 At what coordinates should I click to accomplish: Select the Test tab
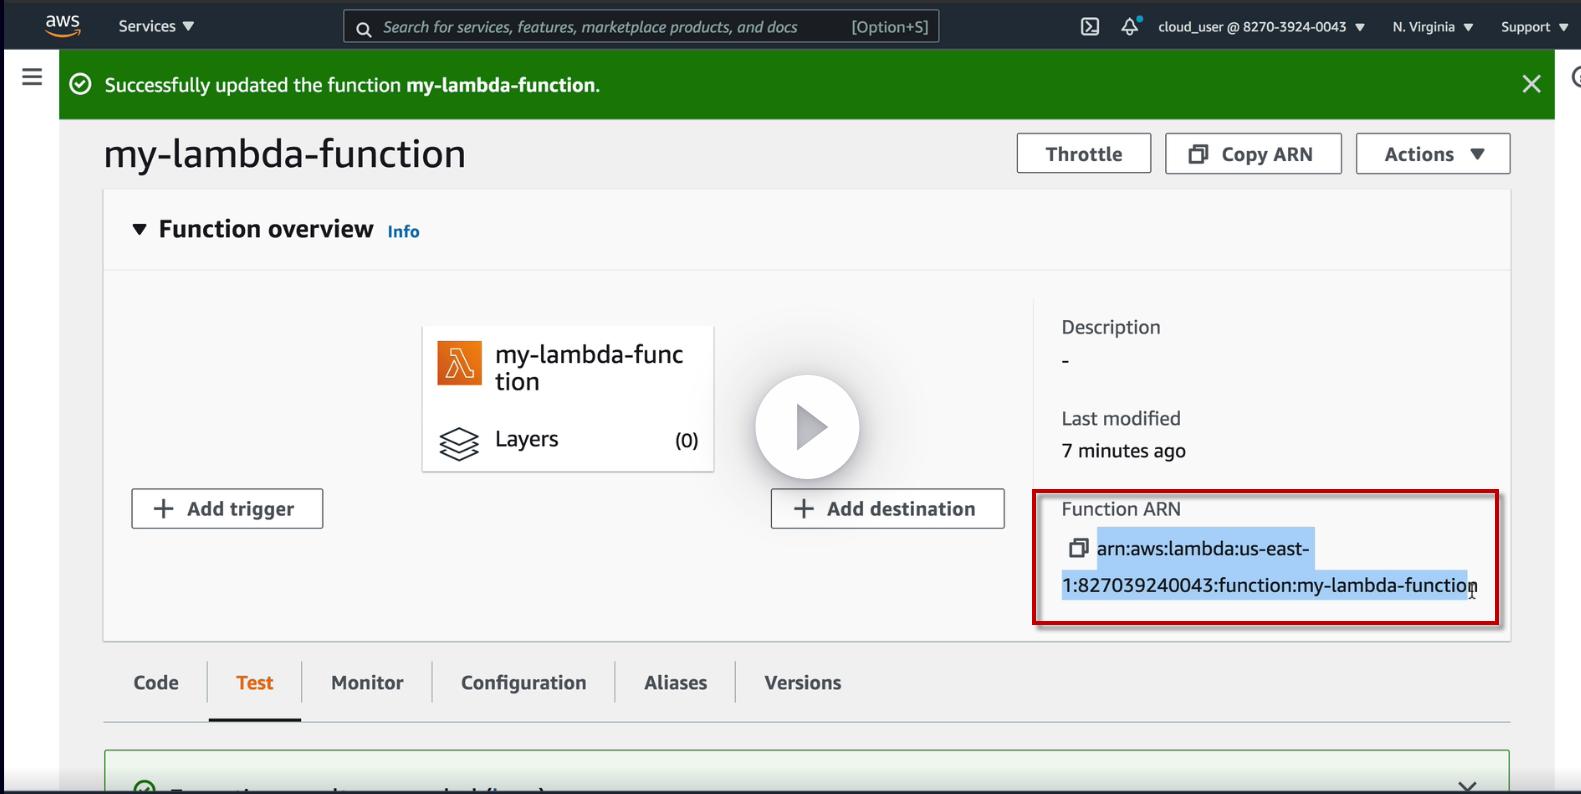254,683
